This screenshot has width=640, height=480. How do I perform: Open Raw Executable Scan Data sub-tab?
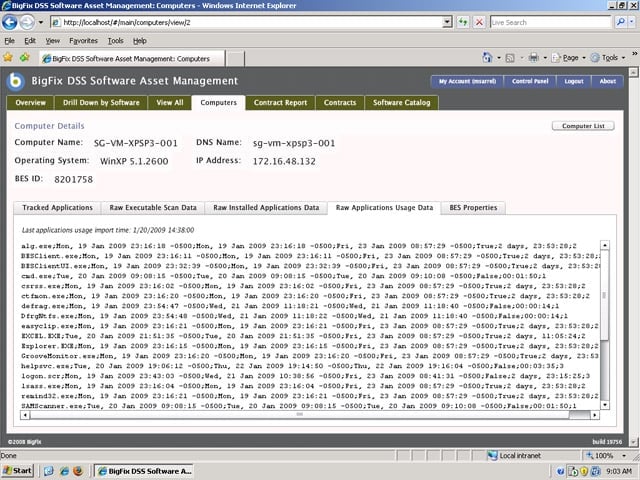153,208
